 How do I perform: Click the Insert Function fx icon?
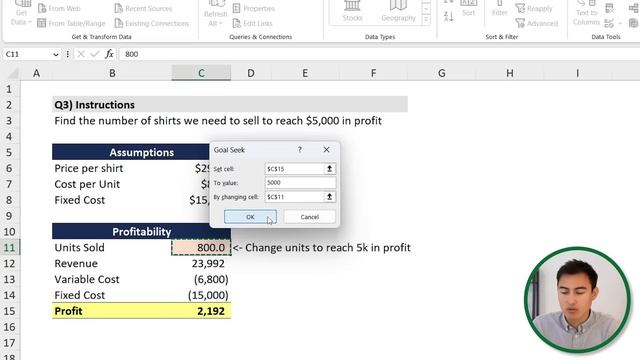109,54
